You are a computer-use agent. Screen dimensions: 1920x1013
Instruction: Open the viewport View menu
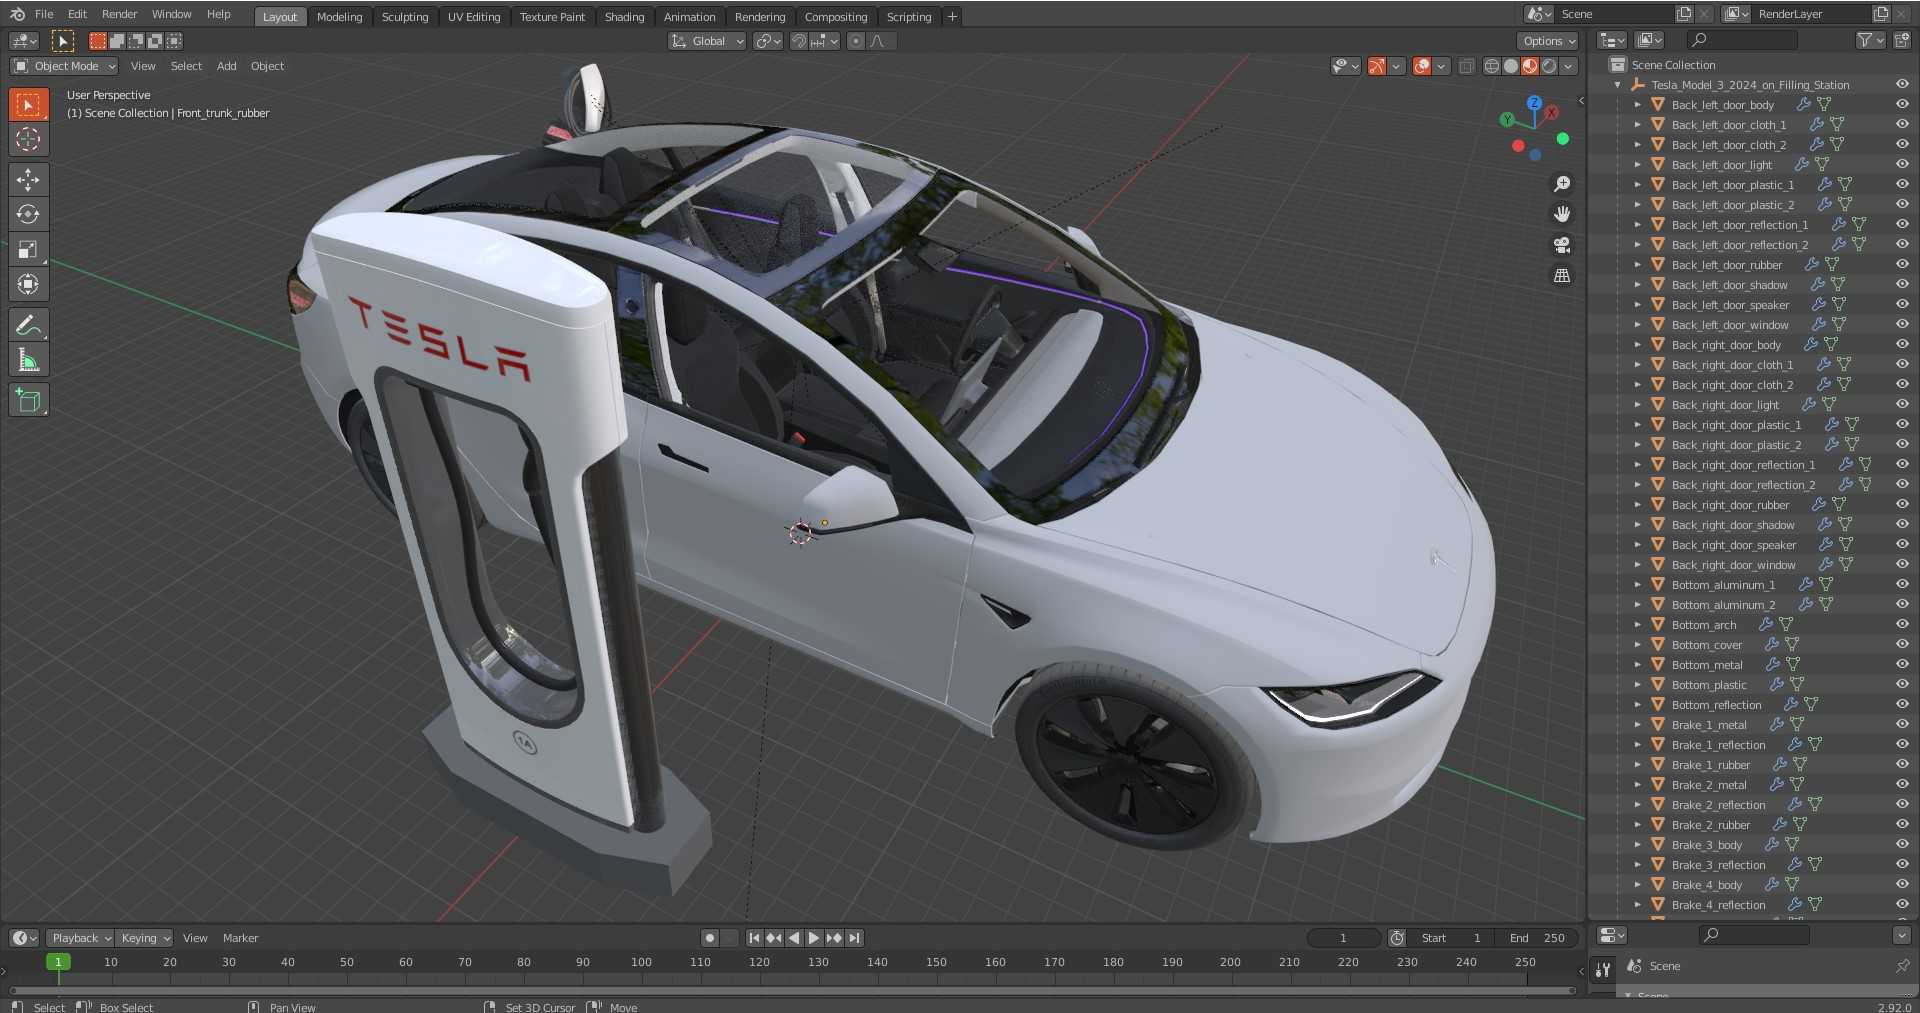coord(143,66)
